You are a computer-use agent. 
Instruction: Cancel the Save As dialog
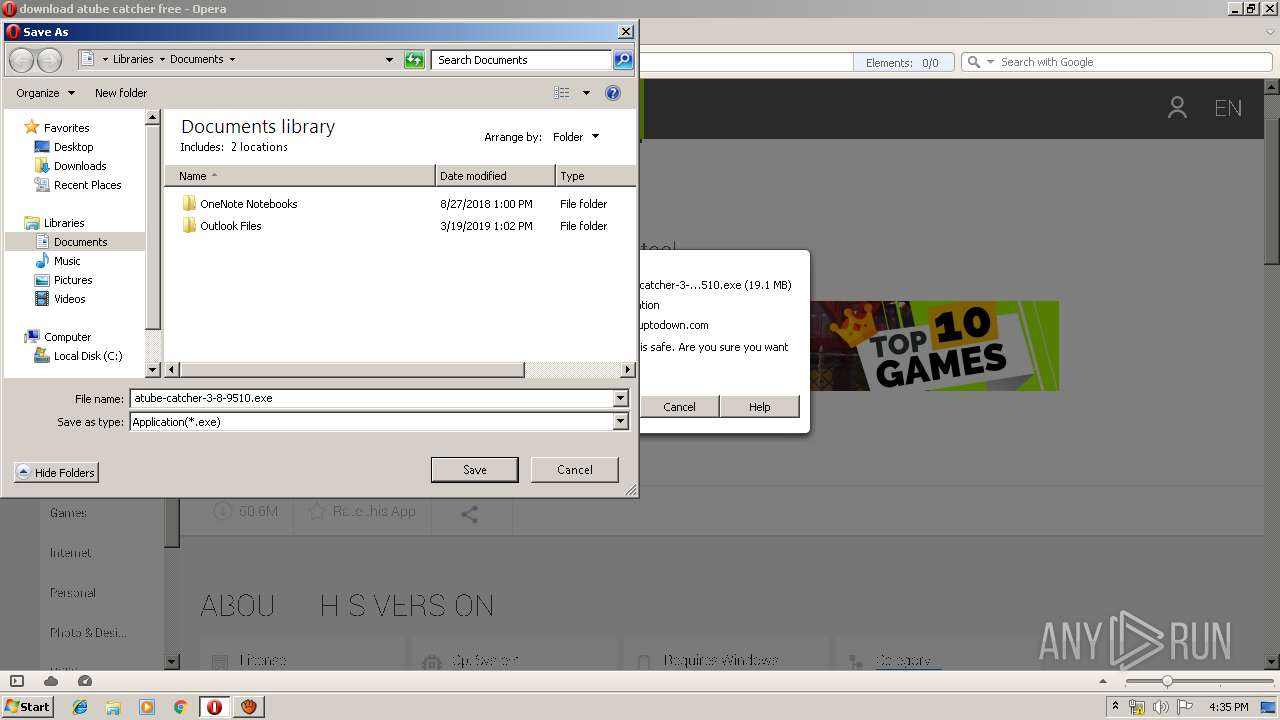(574, 470)
